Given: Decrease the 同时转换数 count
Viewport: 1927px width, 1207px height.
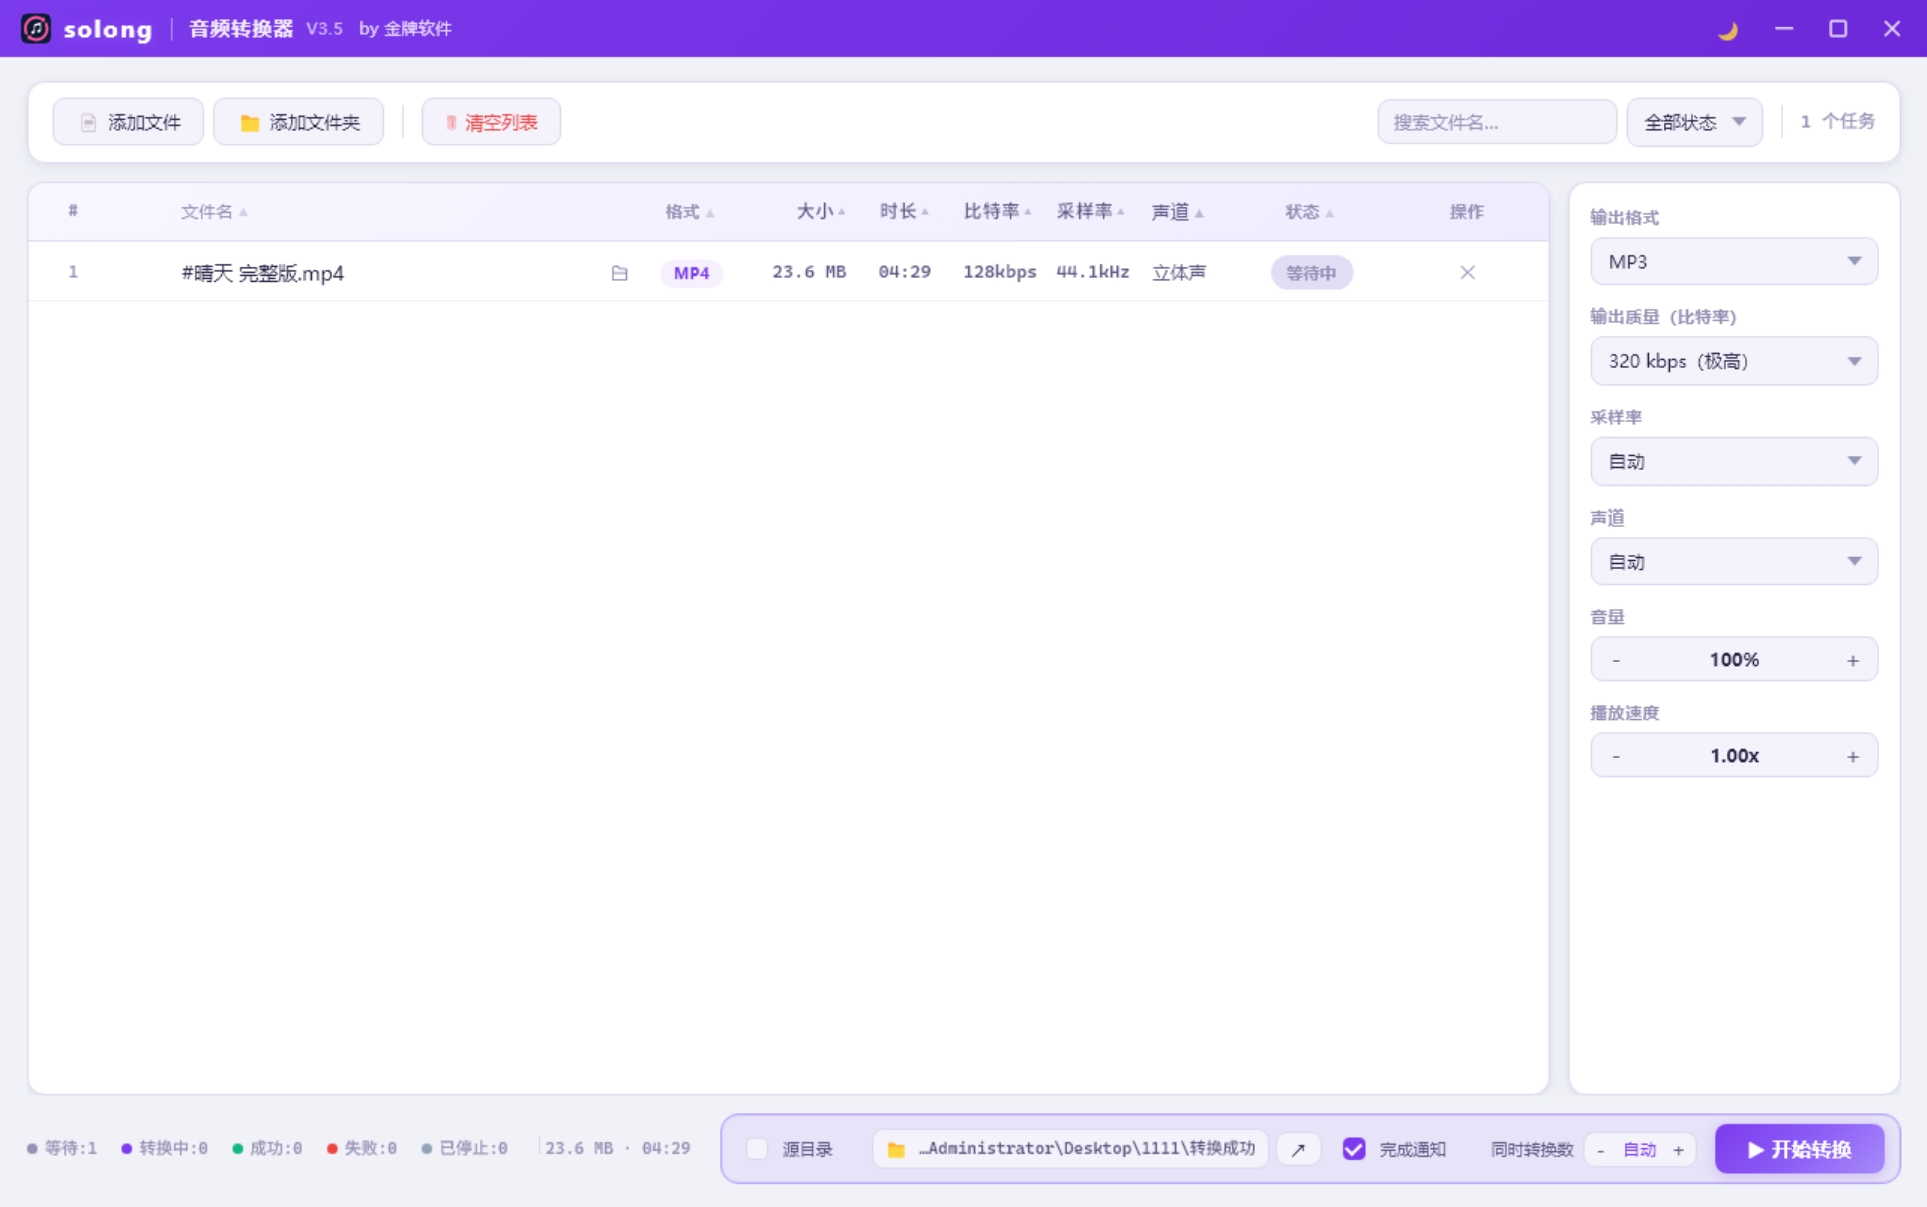Looking at the screenshot, I should point(1601,1150).
